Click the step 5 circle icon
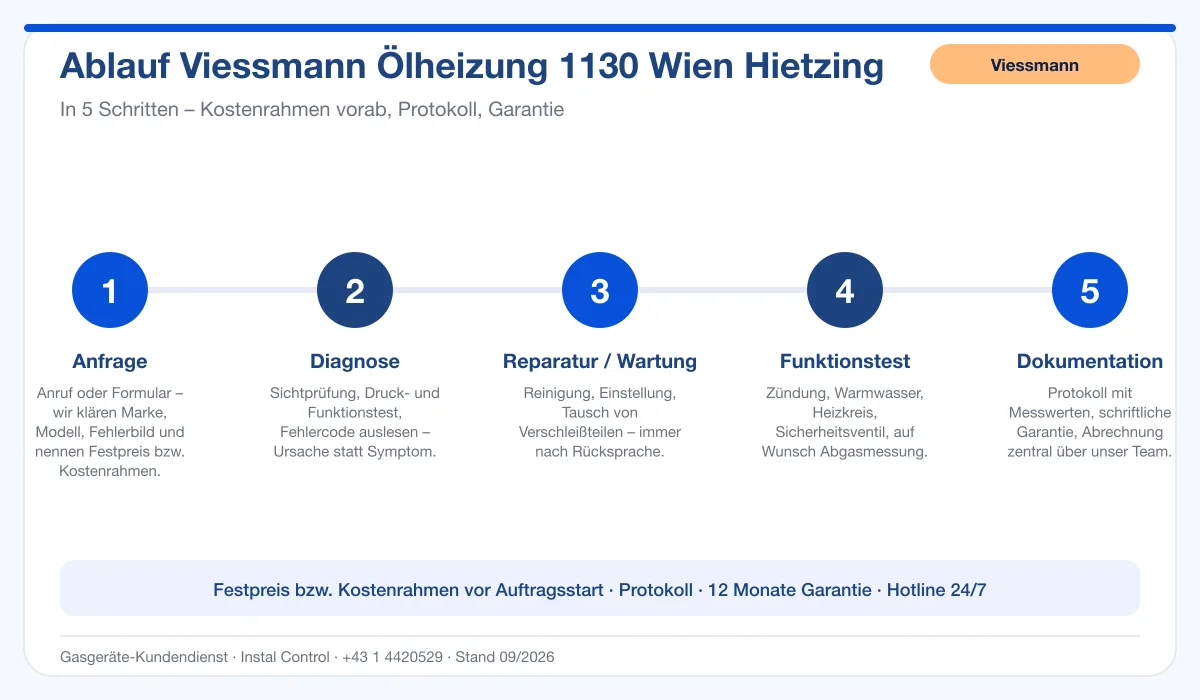This screenshot has width=1200, height=700. click(x=1090, y=290)
